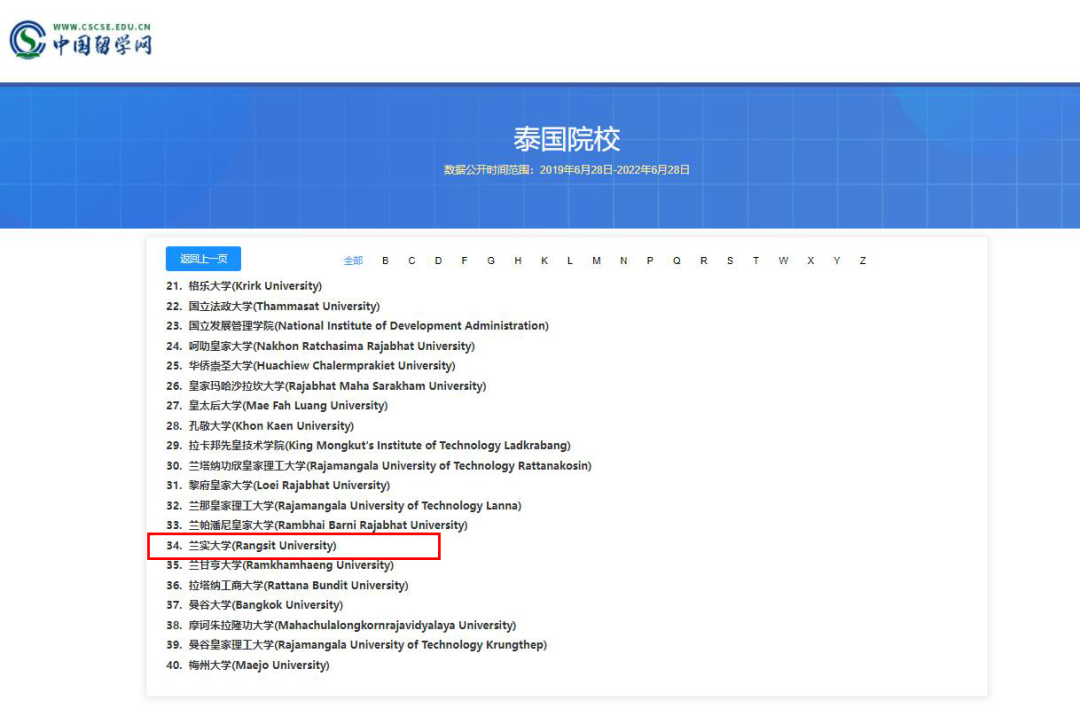Click the 返回上一页 button
Viewport: 1080px width, 708px height.
click(203, 258)
